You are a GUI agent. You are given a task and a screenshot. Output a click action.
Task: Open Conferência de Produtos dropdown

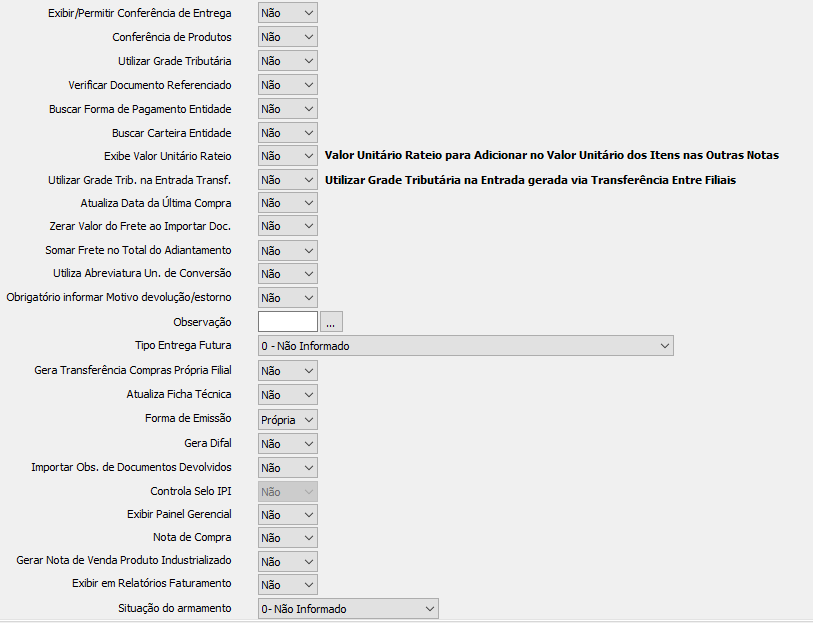click(x=288, y=37)
